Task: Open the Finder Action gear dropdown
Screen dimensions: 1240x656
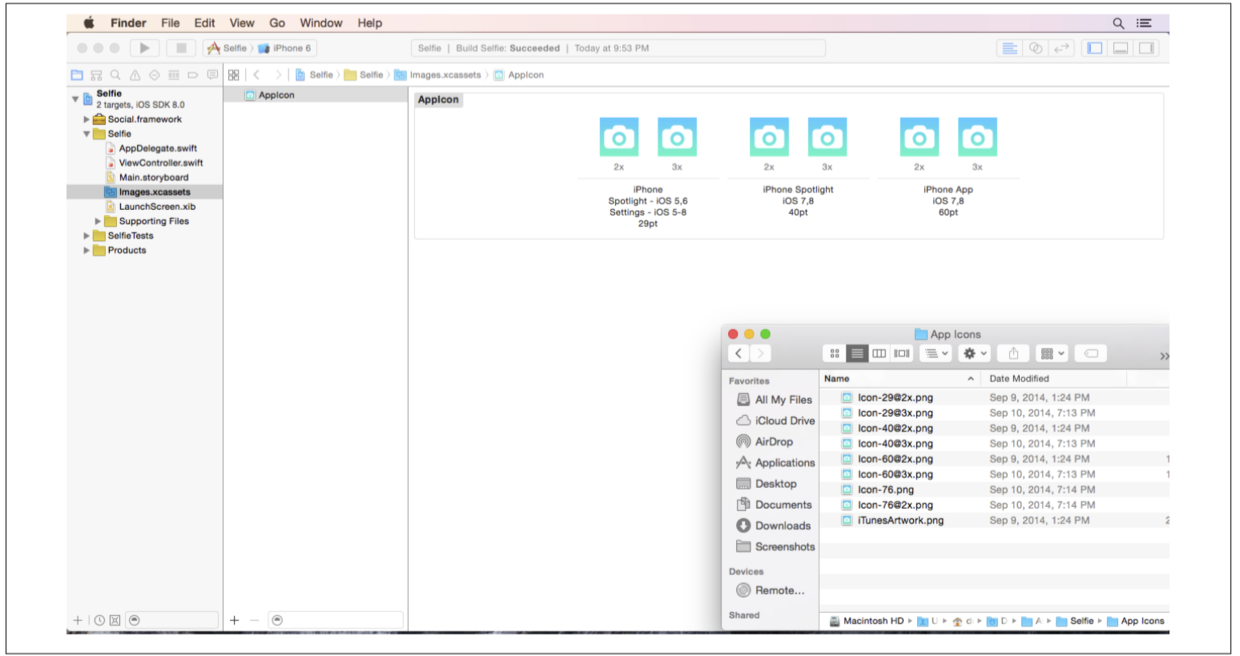Action: pos(974,354)
